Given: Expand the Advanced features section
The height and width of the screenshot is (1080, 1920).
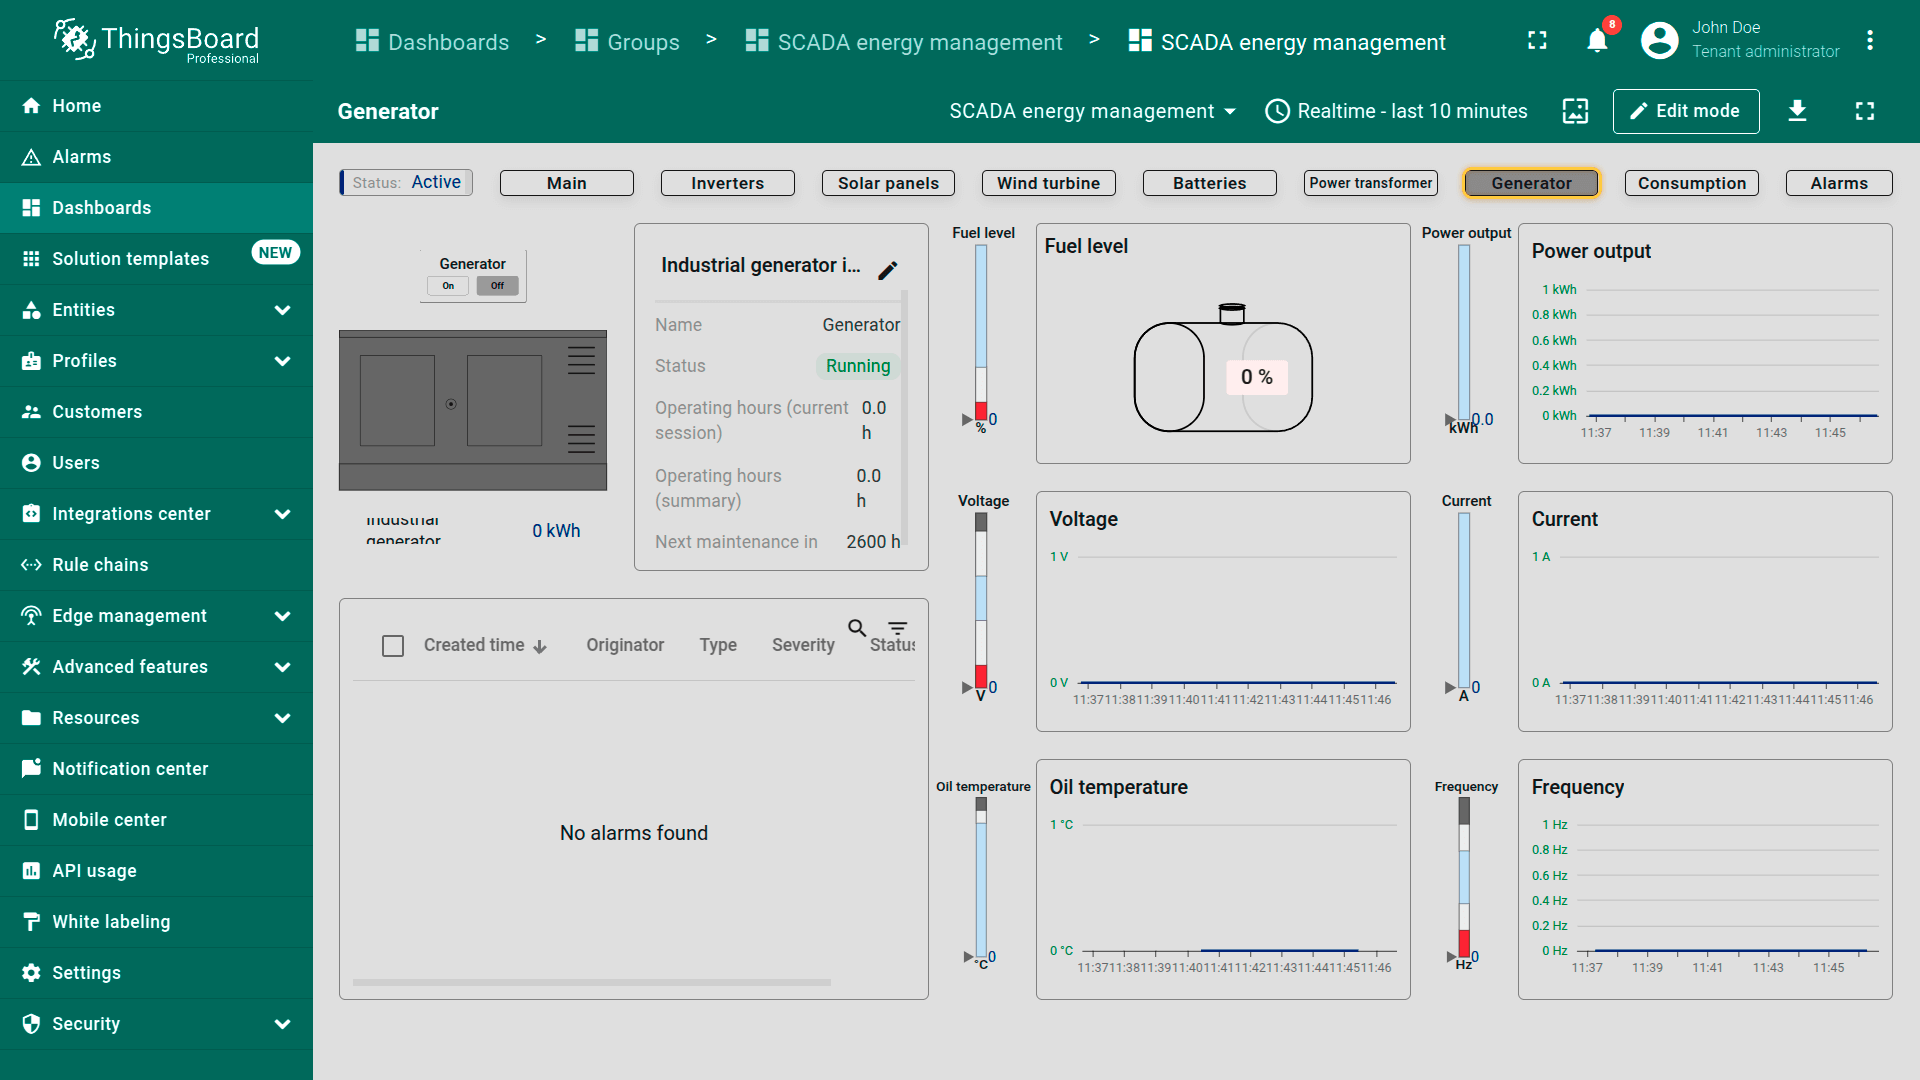Looking at the screenshot, I should [x=156, y=667].
